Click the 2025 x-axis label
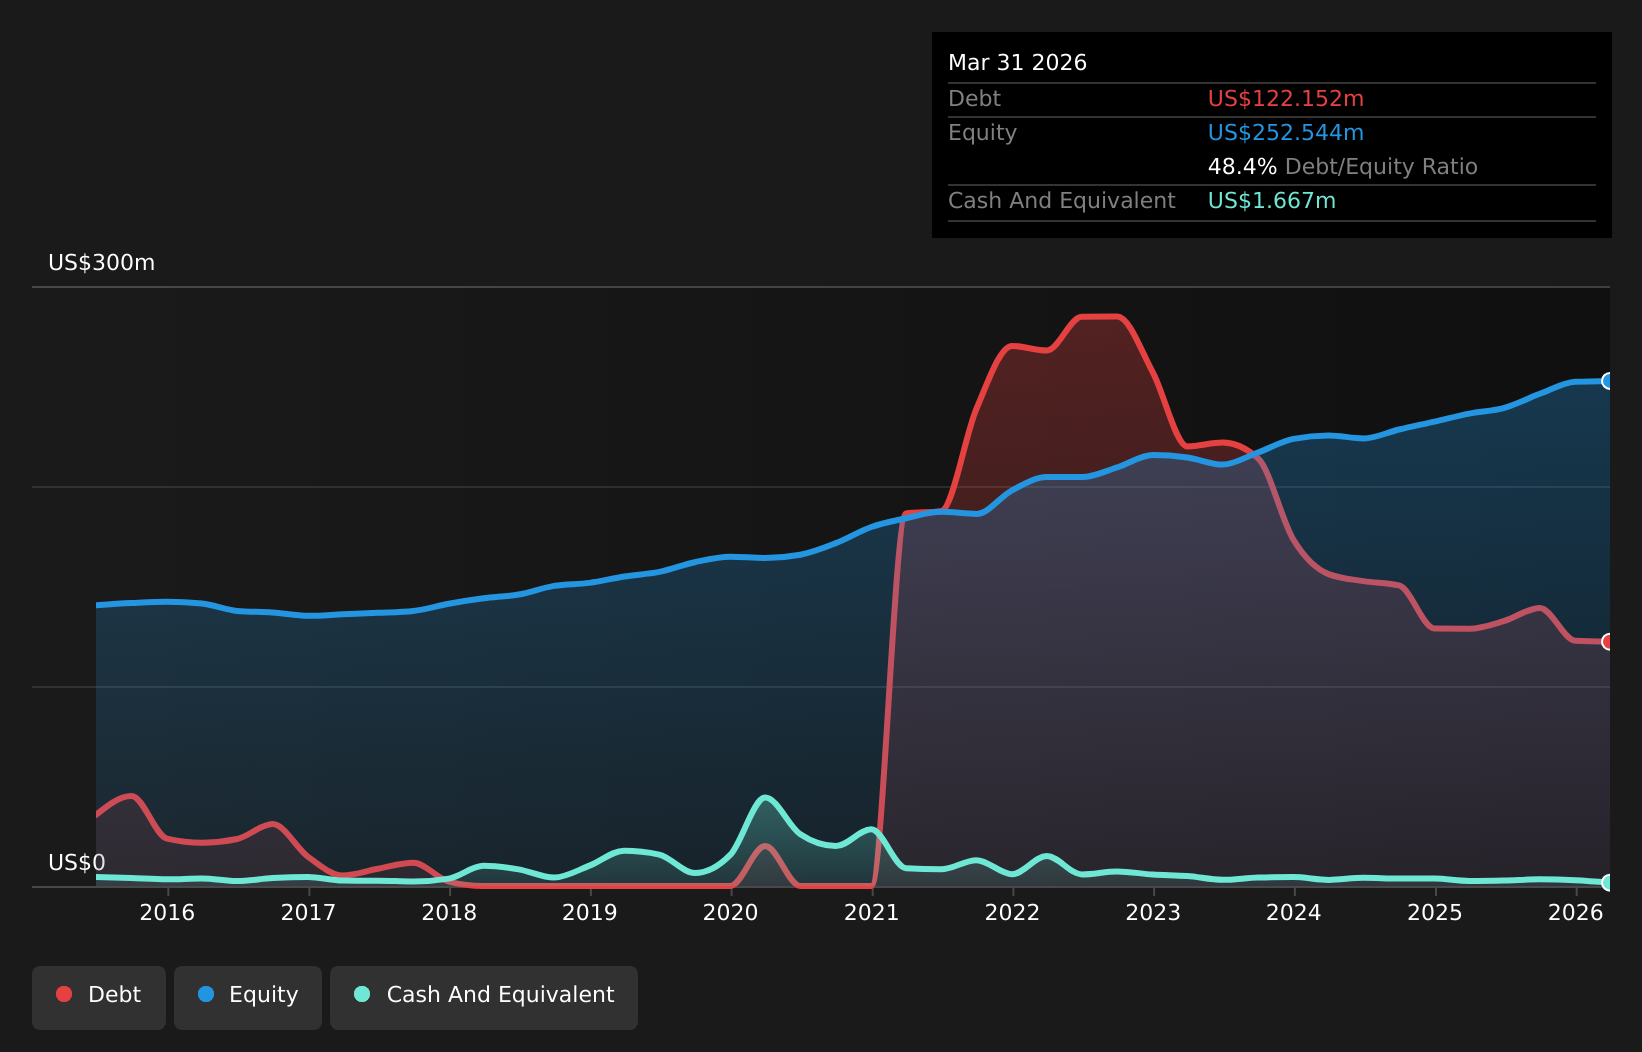The width and height of the screenshot is (1642, 1052). pyautogui.click(x=1435, y=913)
